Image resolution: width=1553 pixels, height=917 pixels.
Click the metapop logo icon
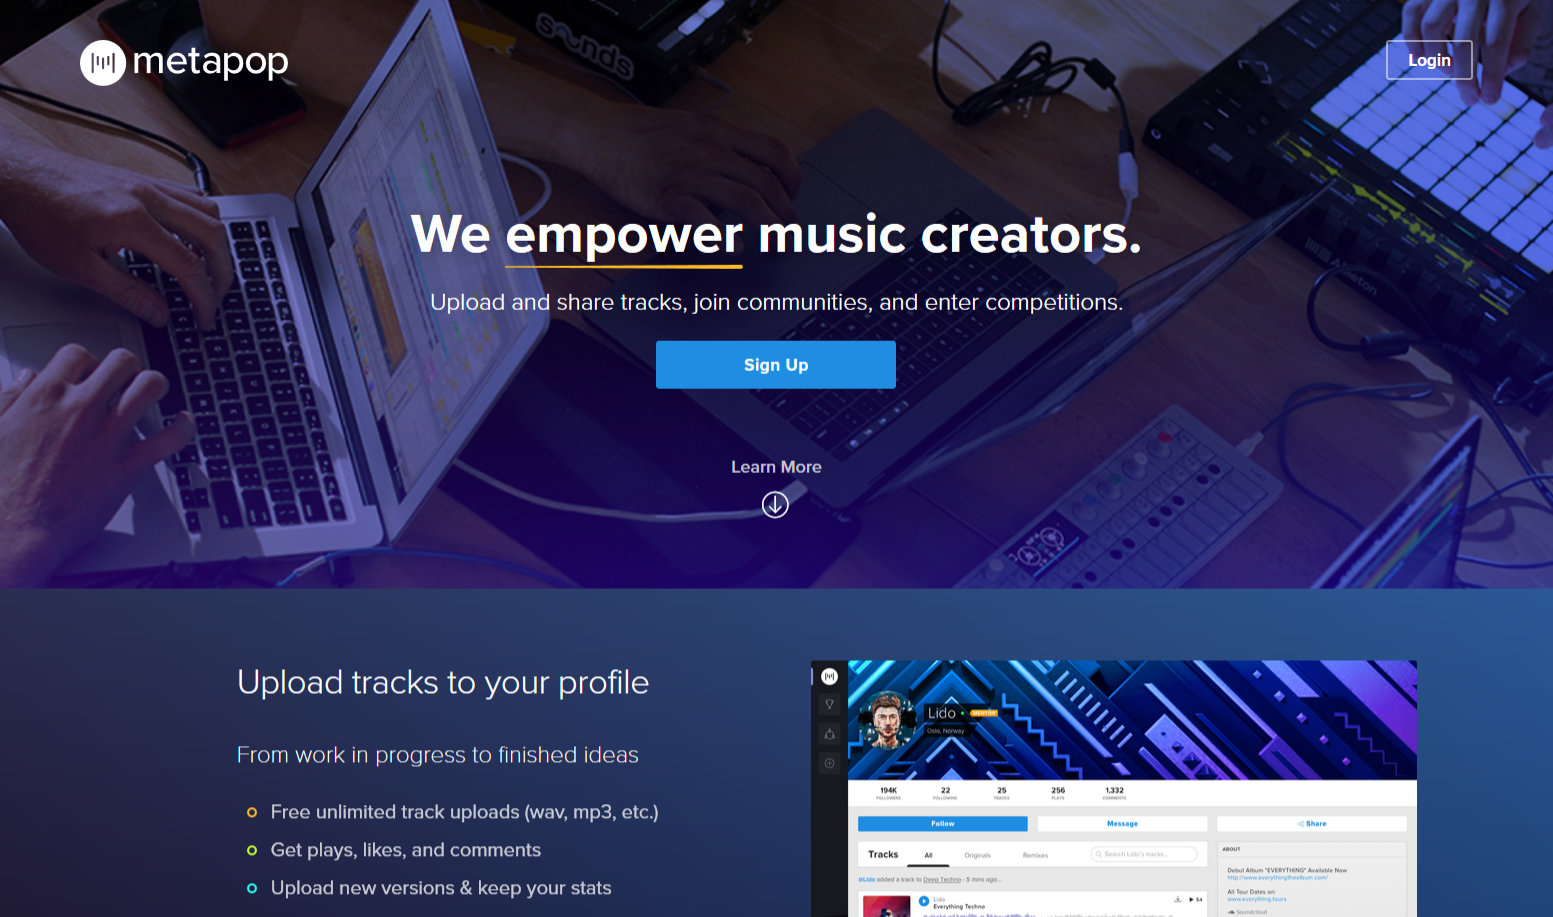pos(103,63)
